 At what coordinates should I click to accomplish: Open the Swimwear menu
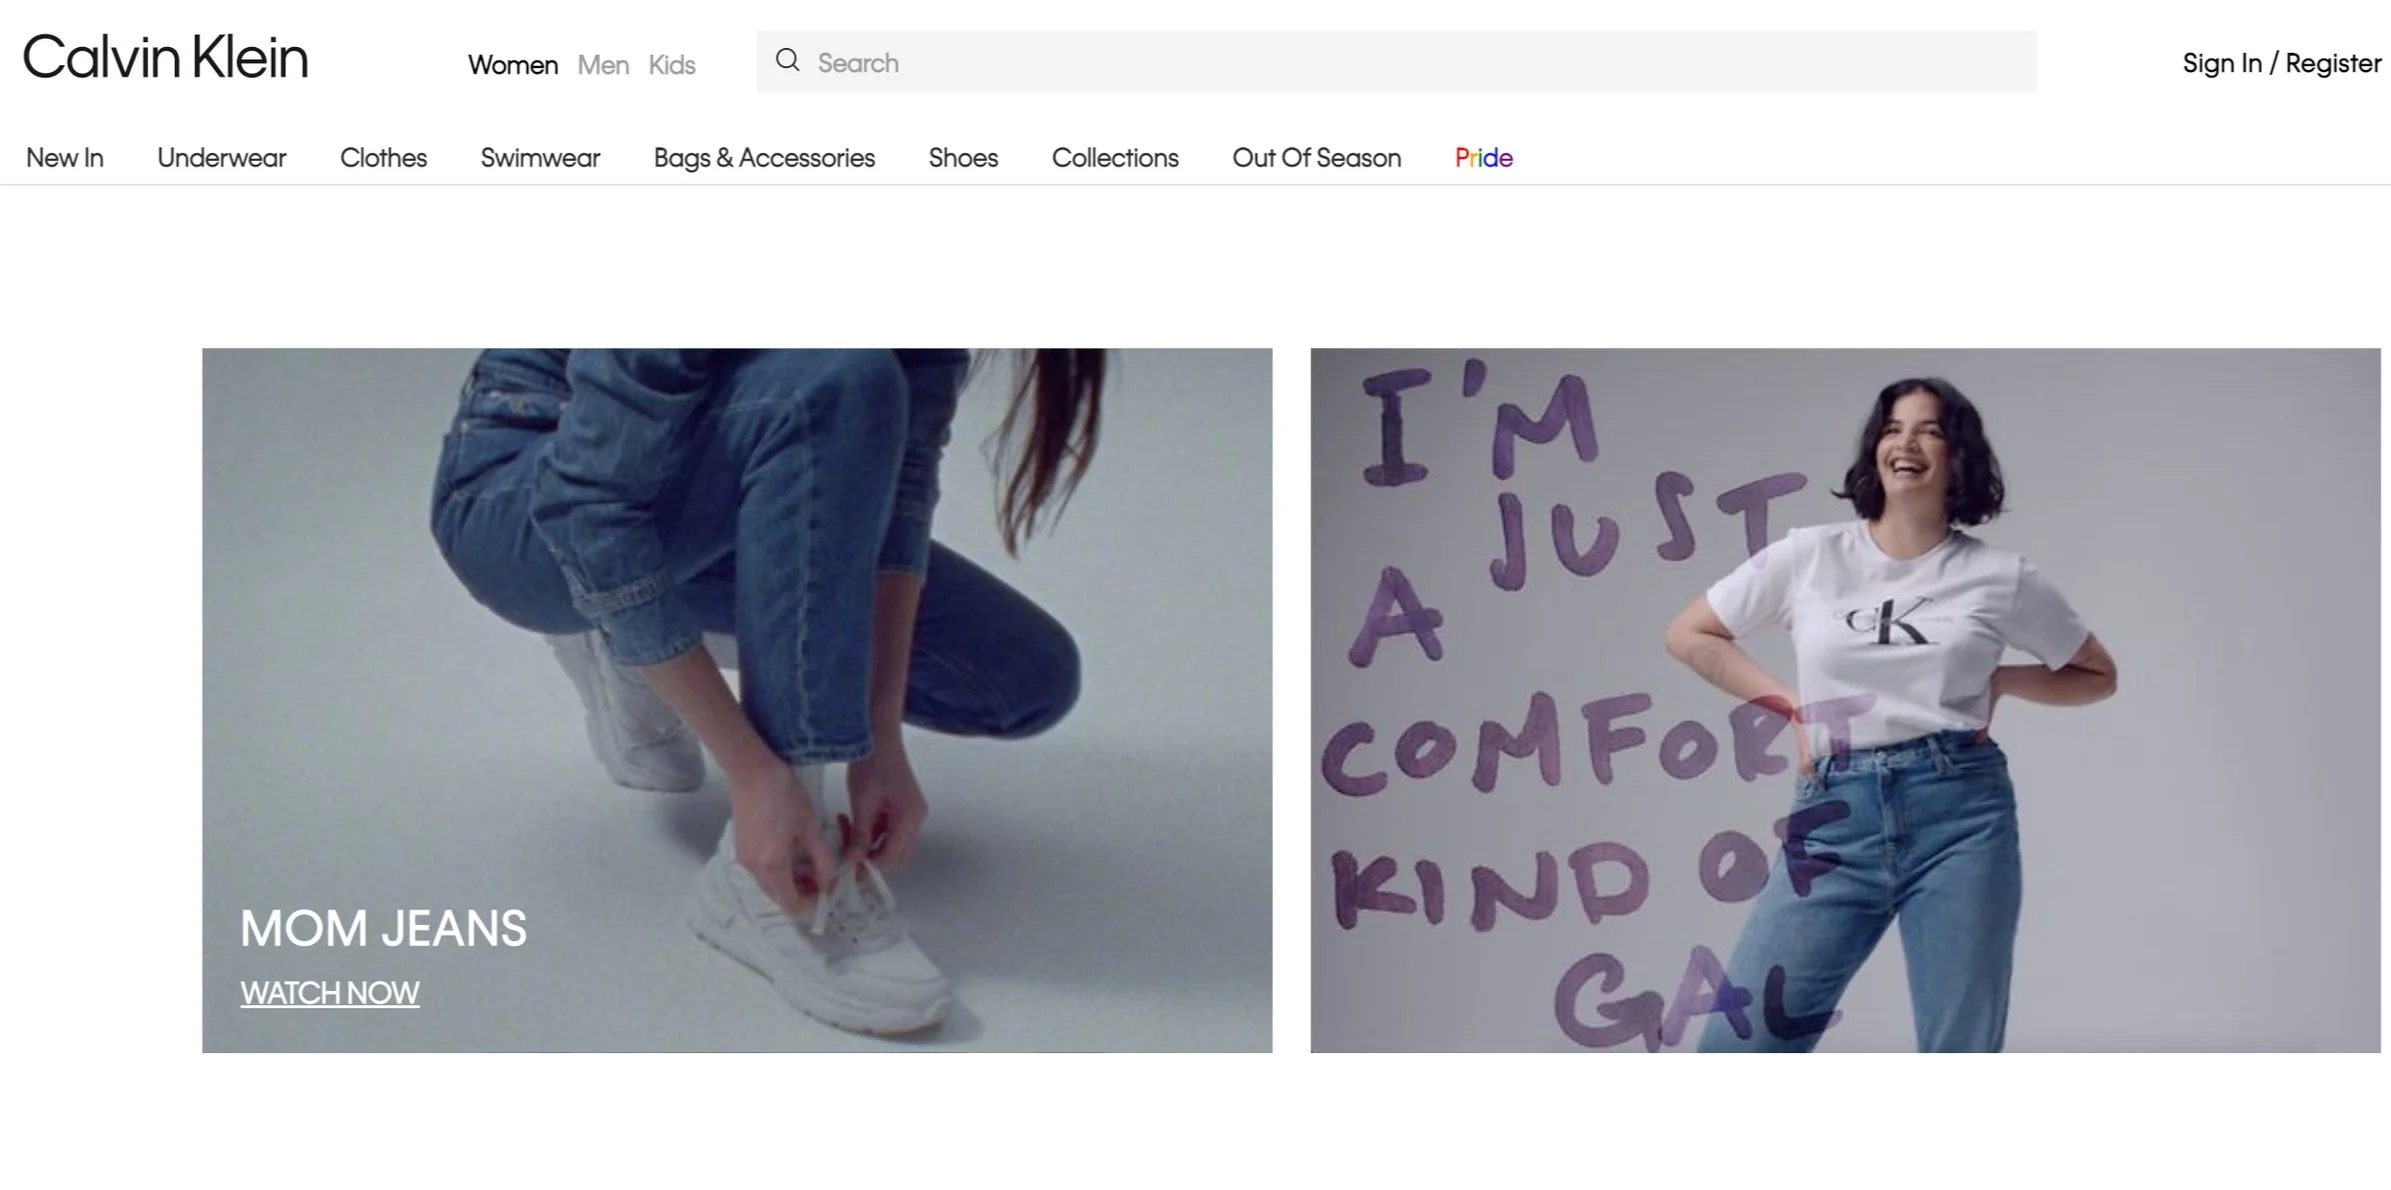(540, 158)
